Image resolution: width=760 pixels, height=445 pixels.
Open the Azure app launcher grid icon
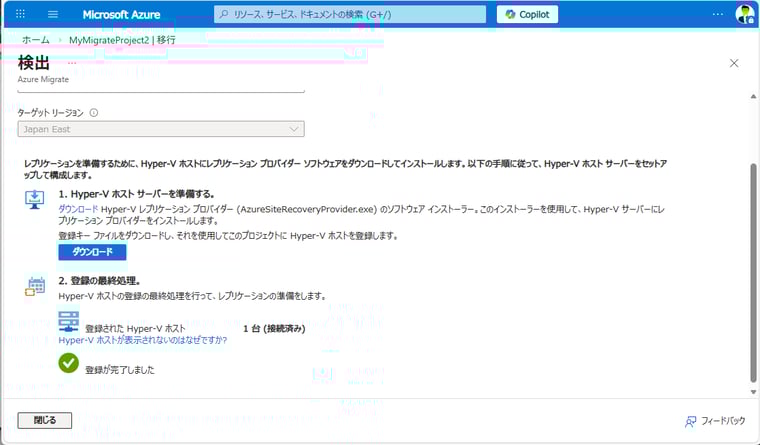[x=20, y=14]
